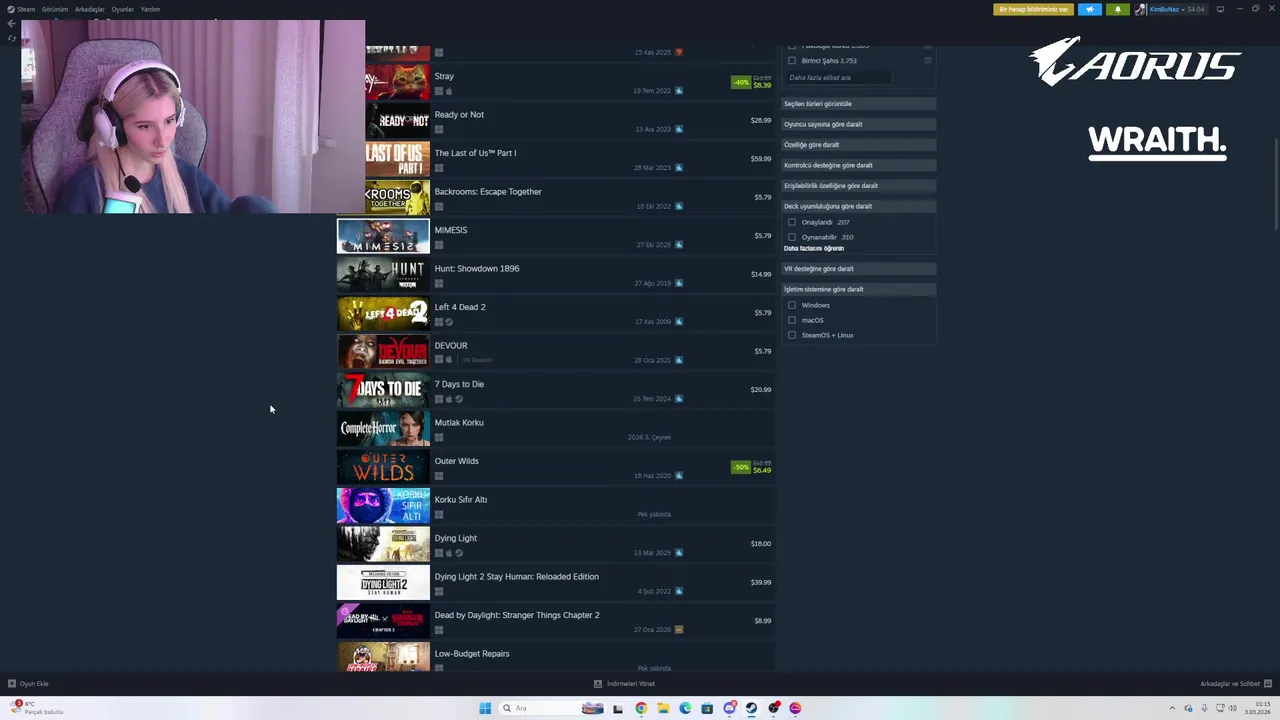This screenshot has width=1280, height=720.
Task: Click the Outer Wilds title
Action: [x=456, y=461]
